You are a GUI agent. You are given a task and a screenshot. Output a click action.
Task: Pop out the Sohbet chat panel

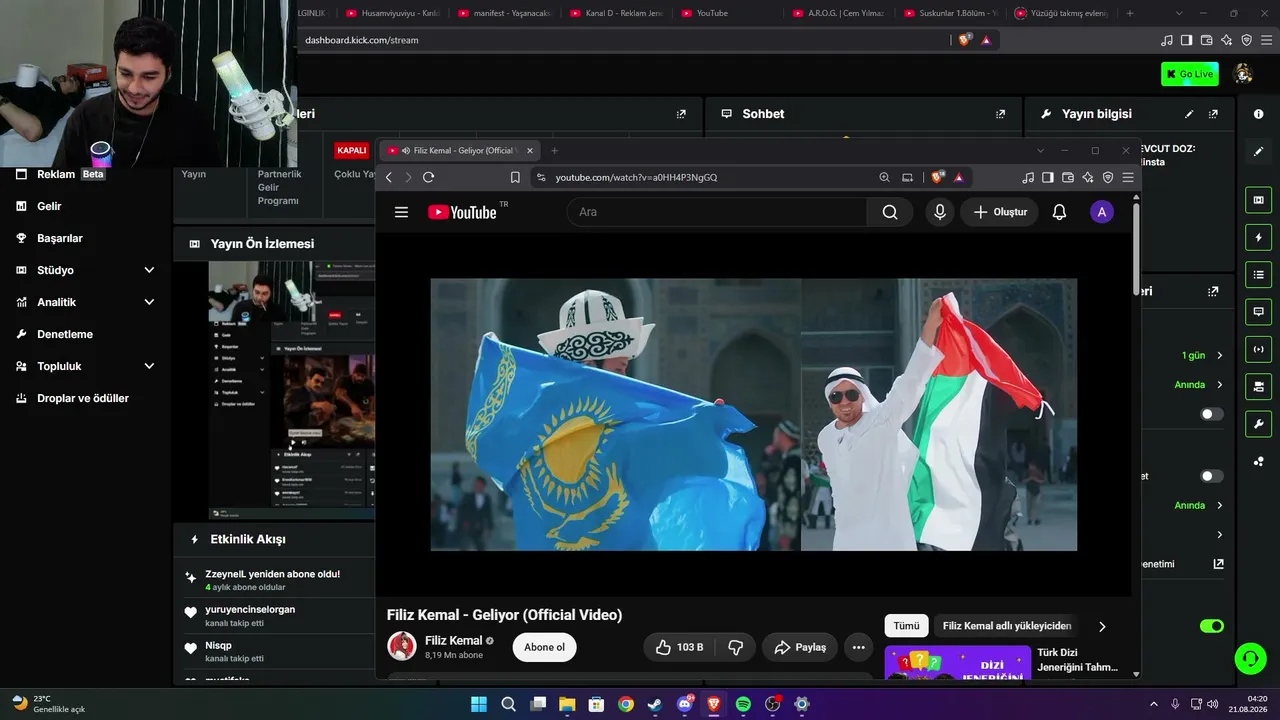1000,114
